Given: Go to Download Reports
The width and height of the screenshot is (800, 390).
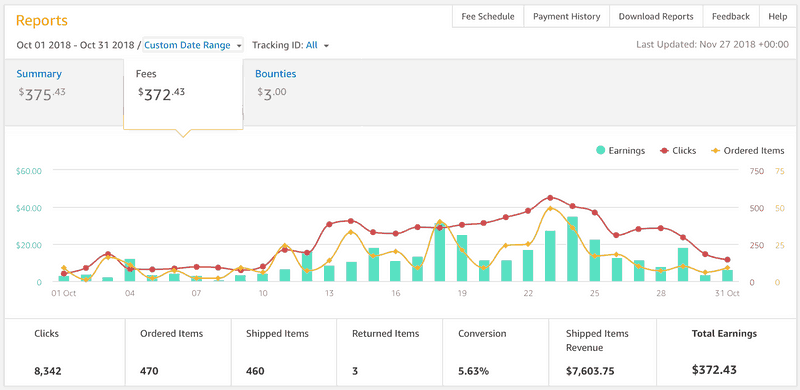Looking at the screenshot, I should point(656,16).
